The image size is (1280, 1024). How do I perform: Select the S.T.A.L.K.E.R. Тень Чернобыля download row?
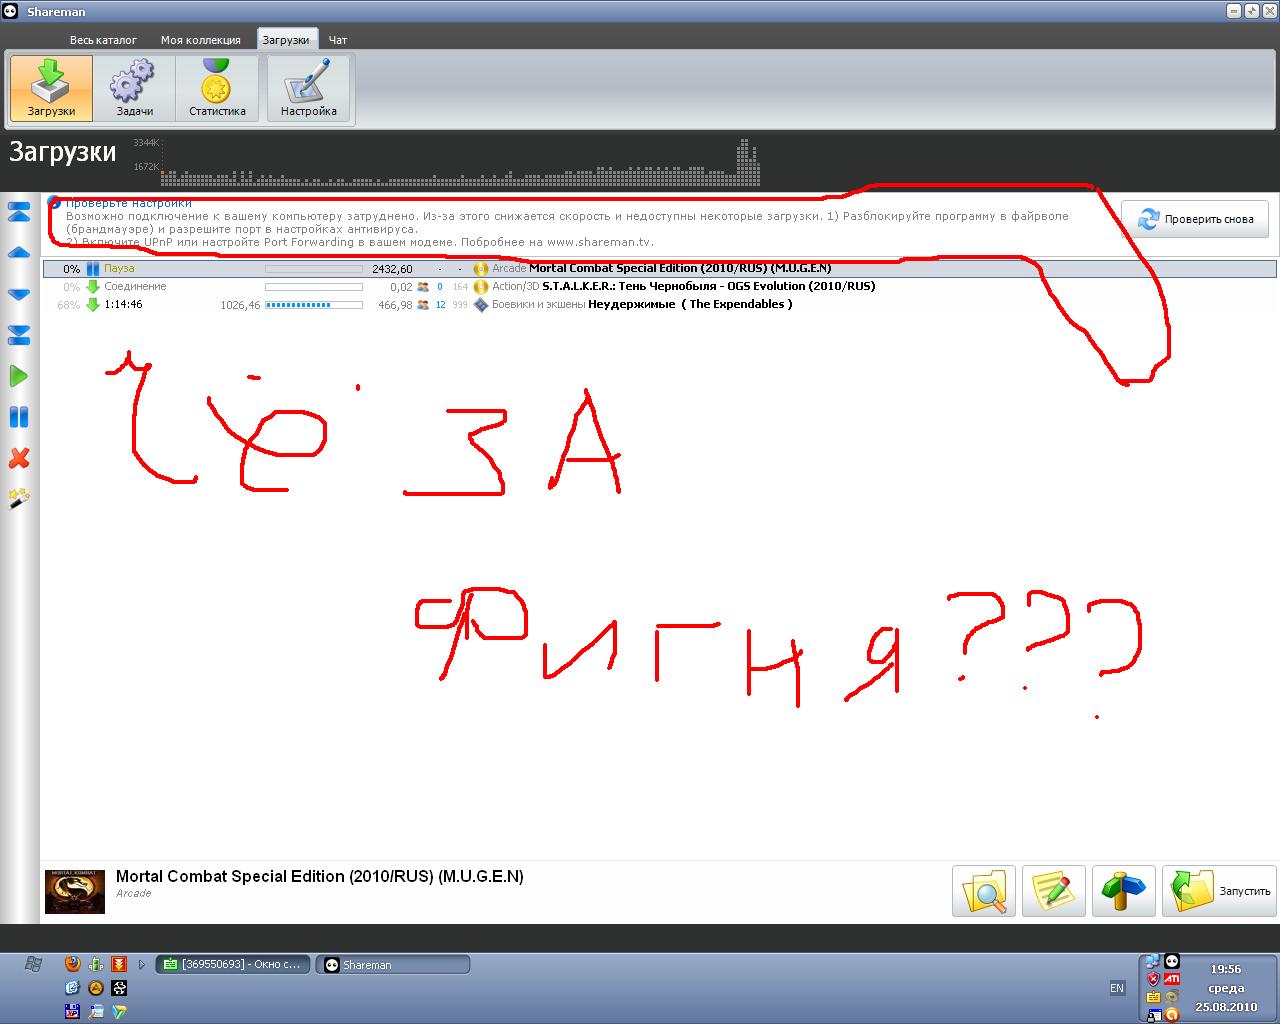coord(660,286)
